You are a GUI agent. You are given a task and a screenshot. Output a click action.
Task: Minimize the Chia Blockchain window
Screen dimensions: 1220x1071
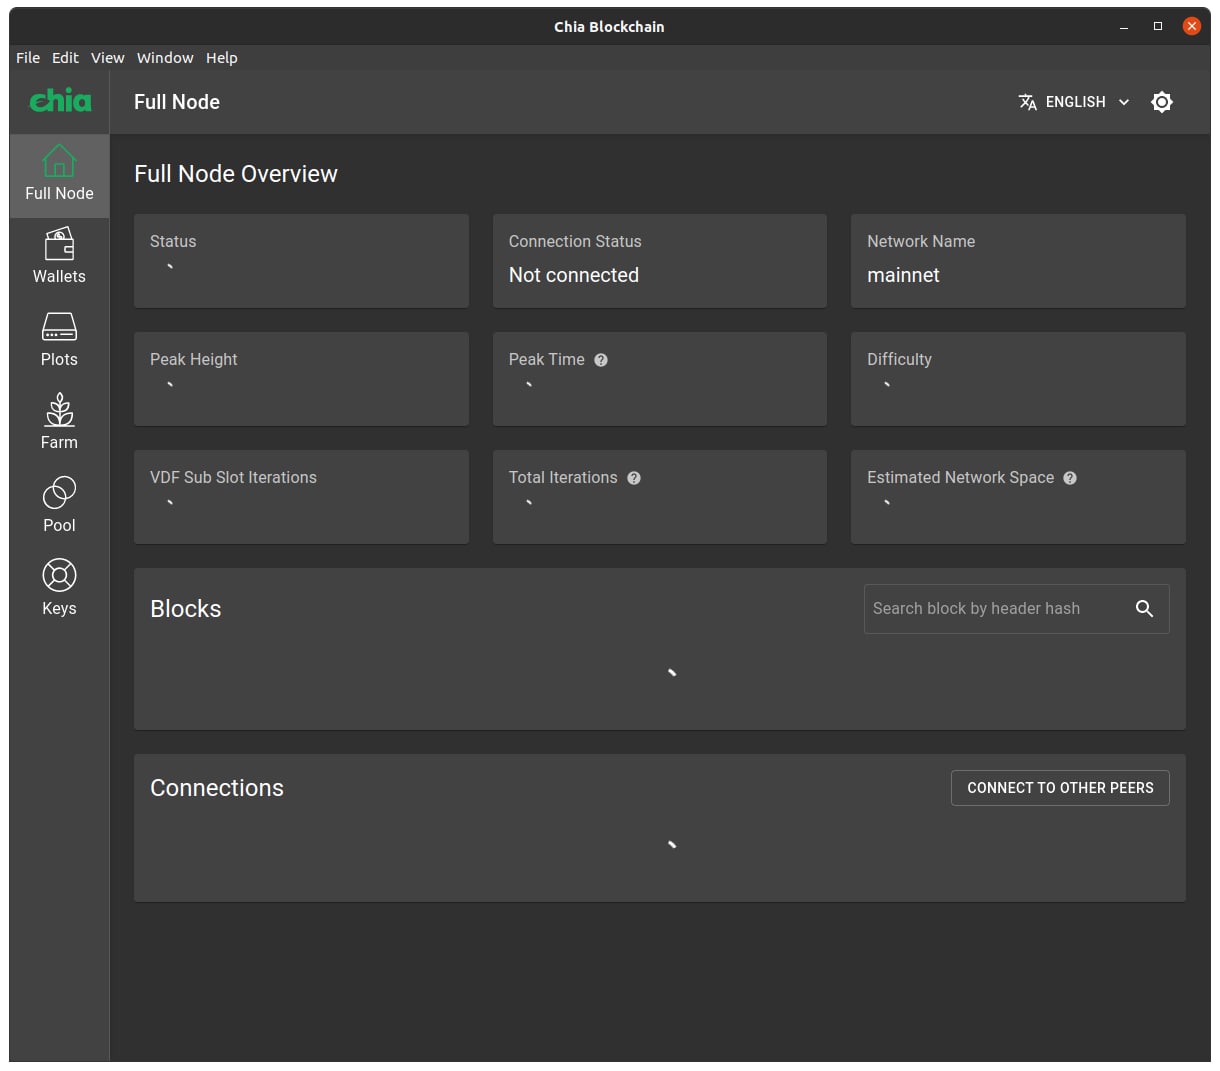[1124, 27]
